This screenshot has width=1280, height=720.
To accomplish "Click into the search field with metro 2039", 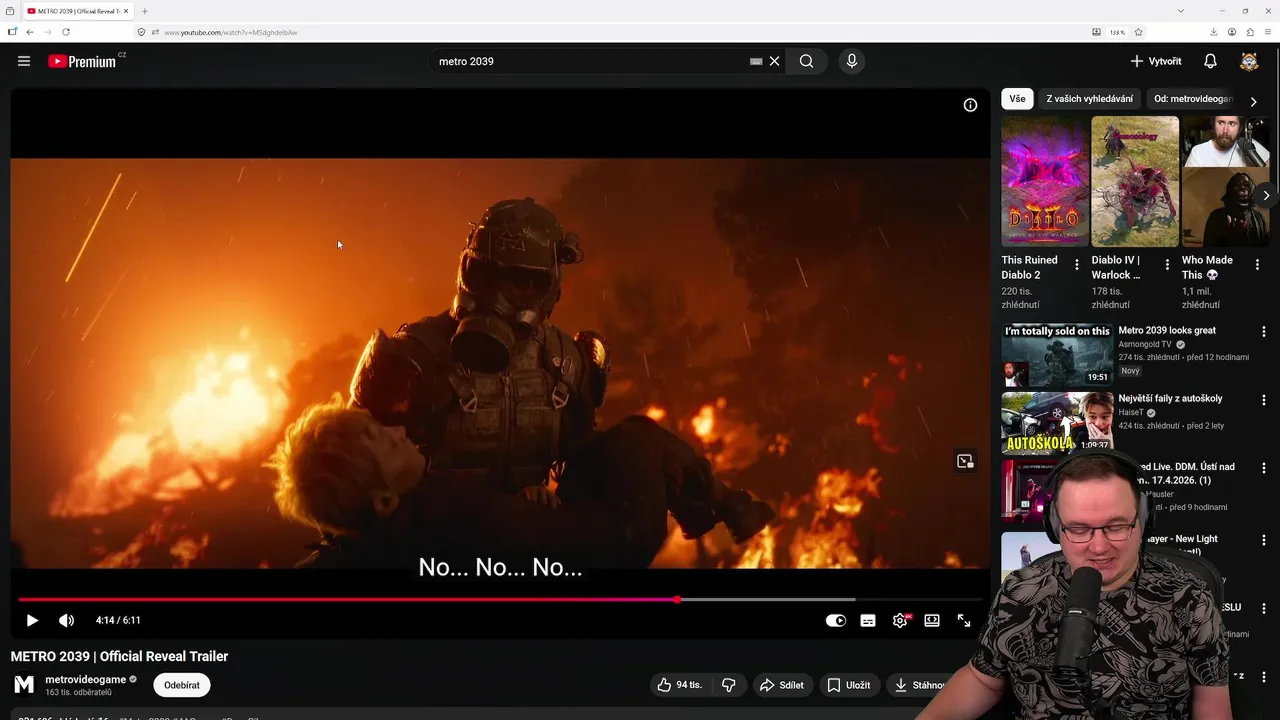I will point(590,61).
